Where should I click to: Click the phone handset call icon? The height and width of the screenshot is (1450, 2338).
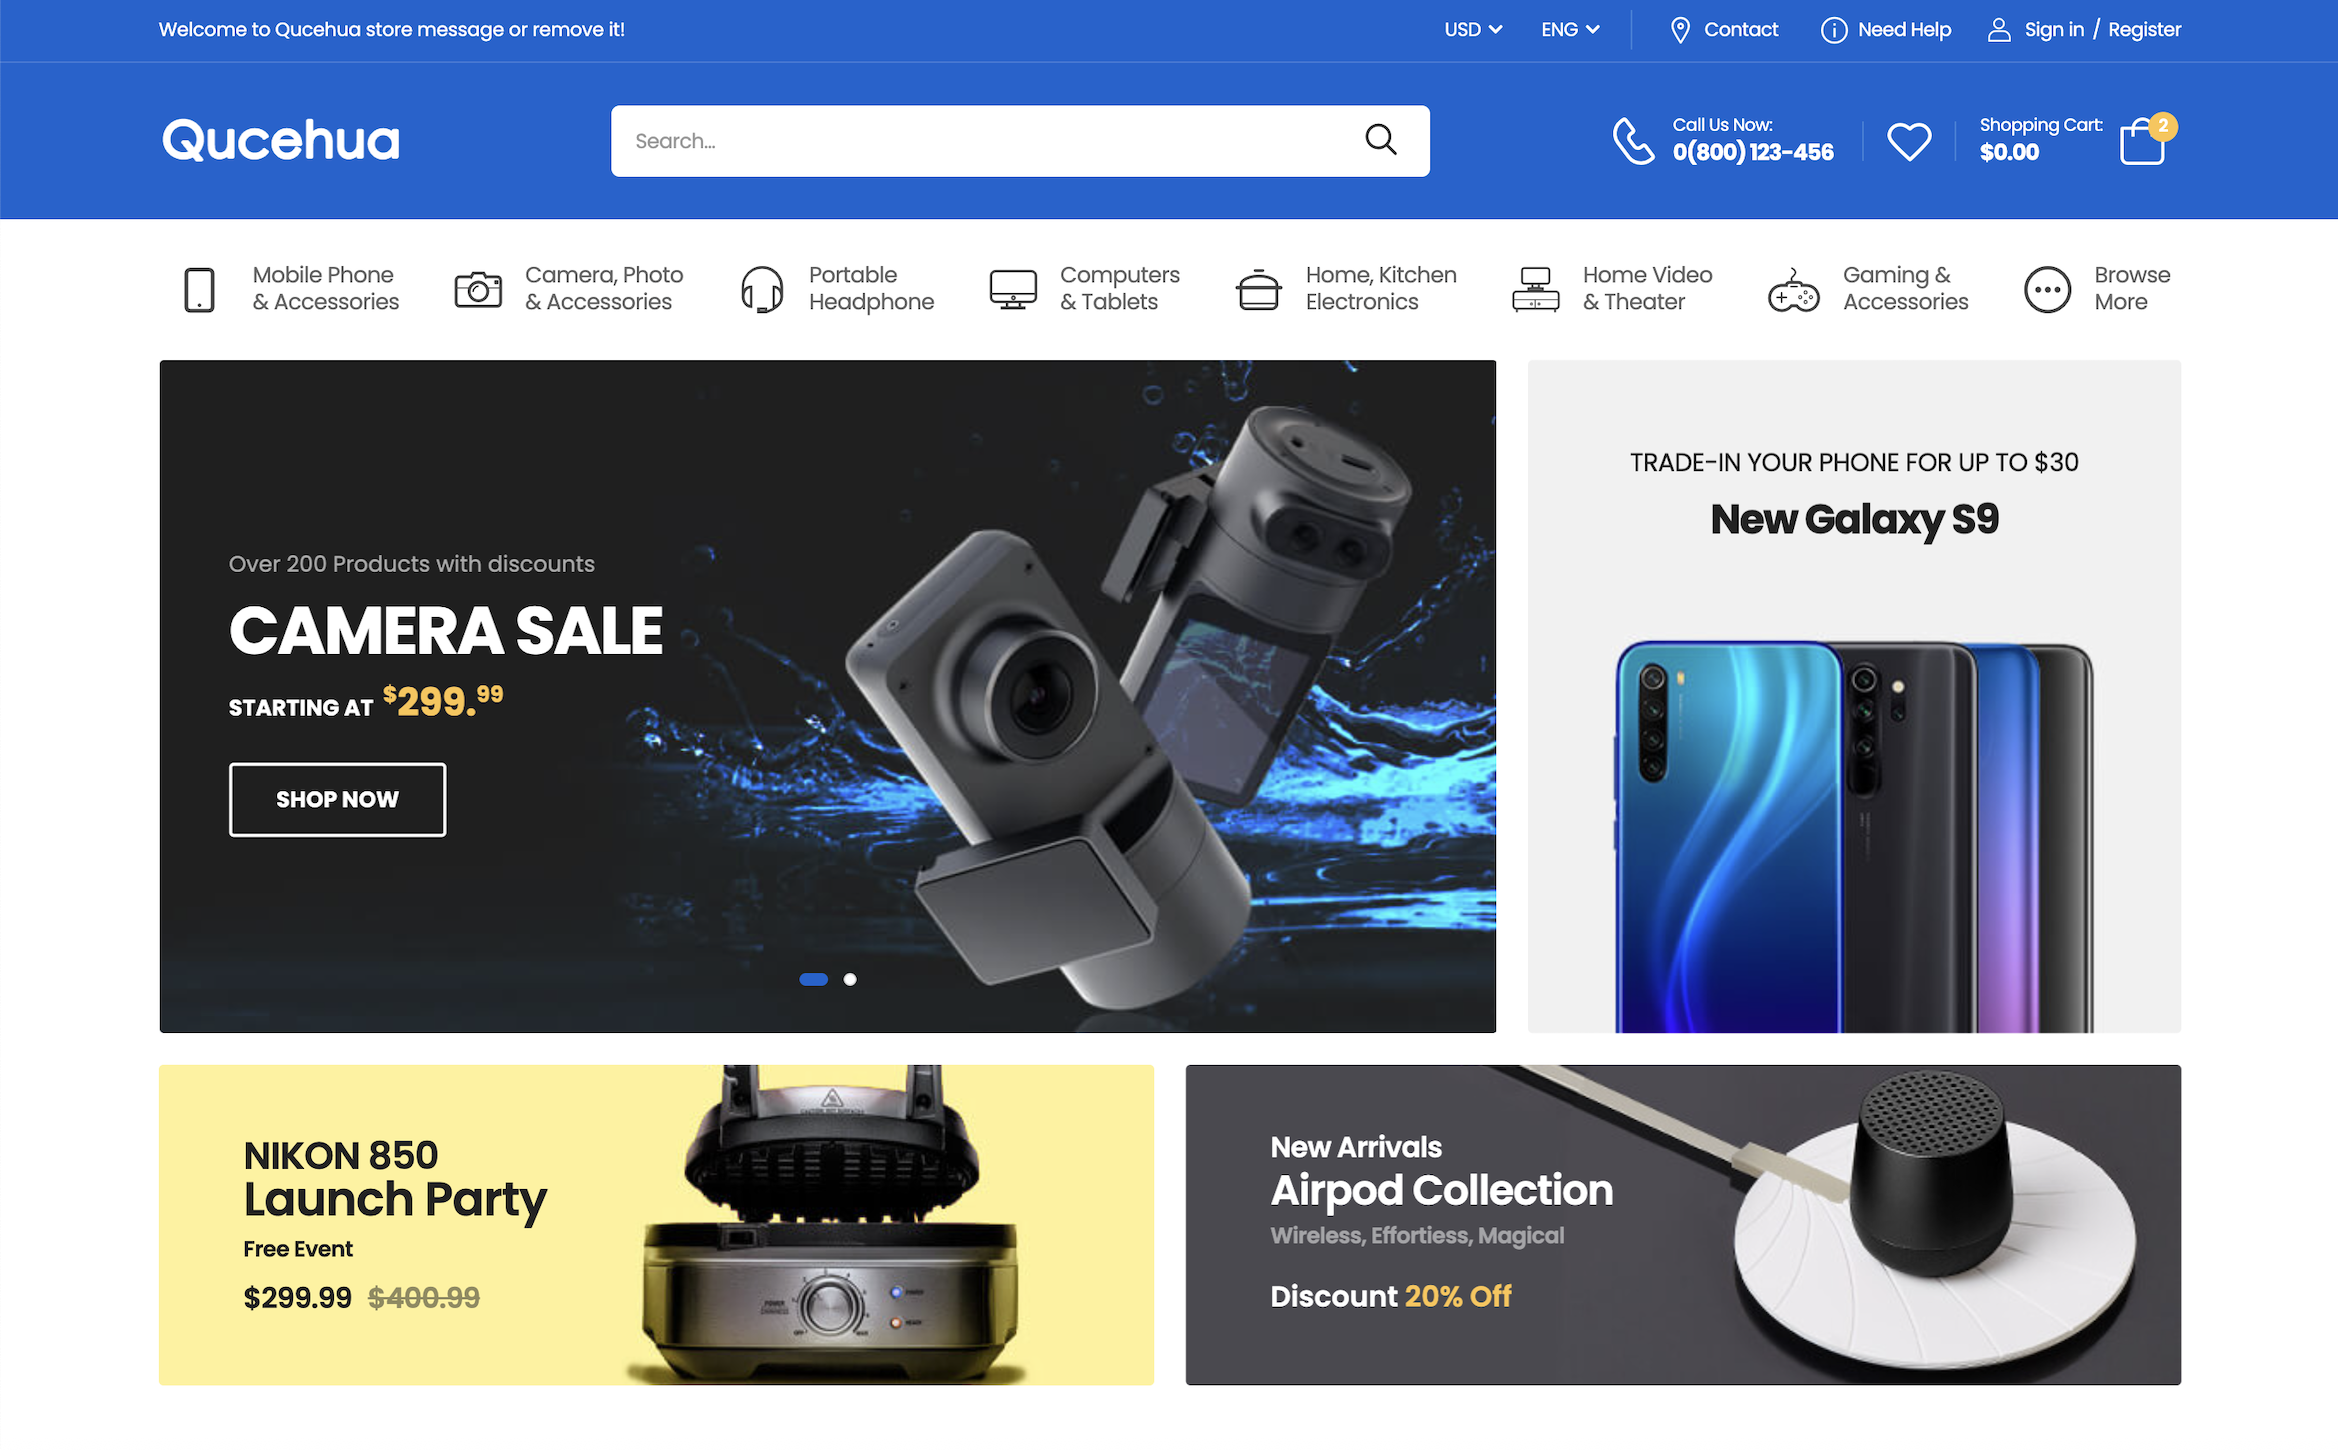click(1633, 141)
